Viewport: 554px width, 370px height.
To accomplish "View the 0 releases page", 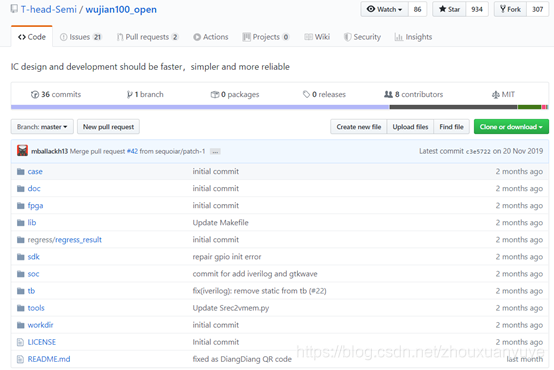I will (x=324, y=94).
